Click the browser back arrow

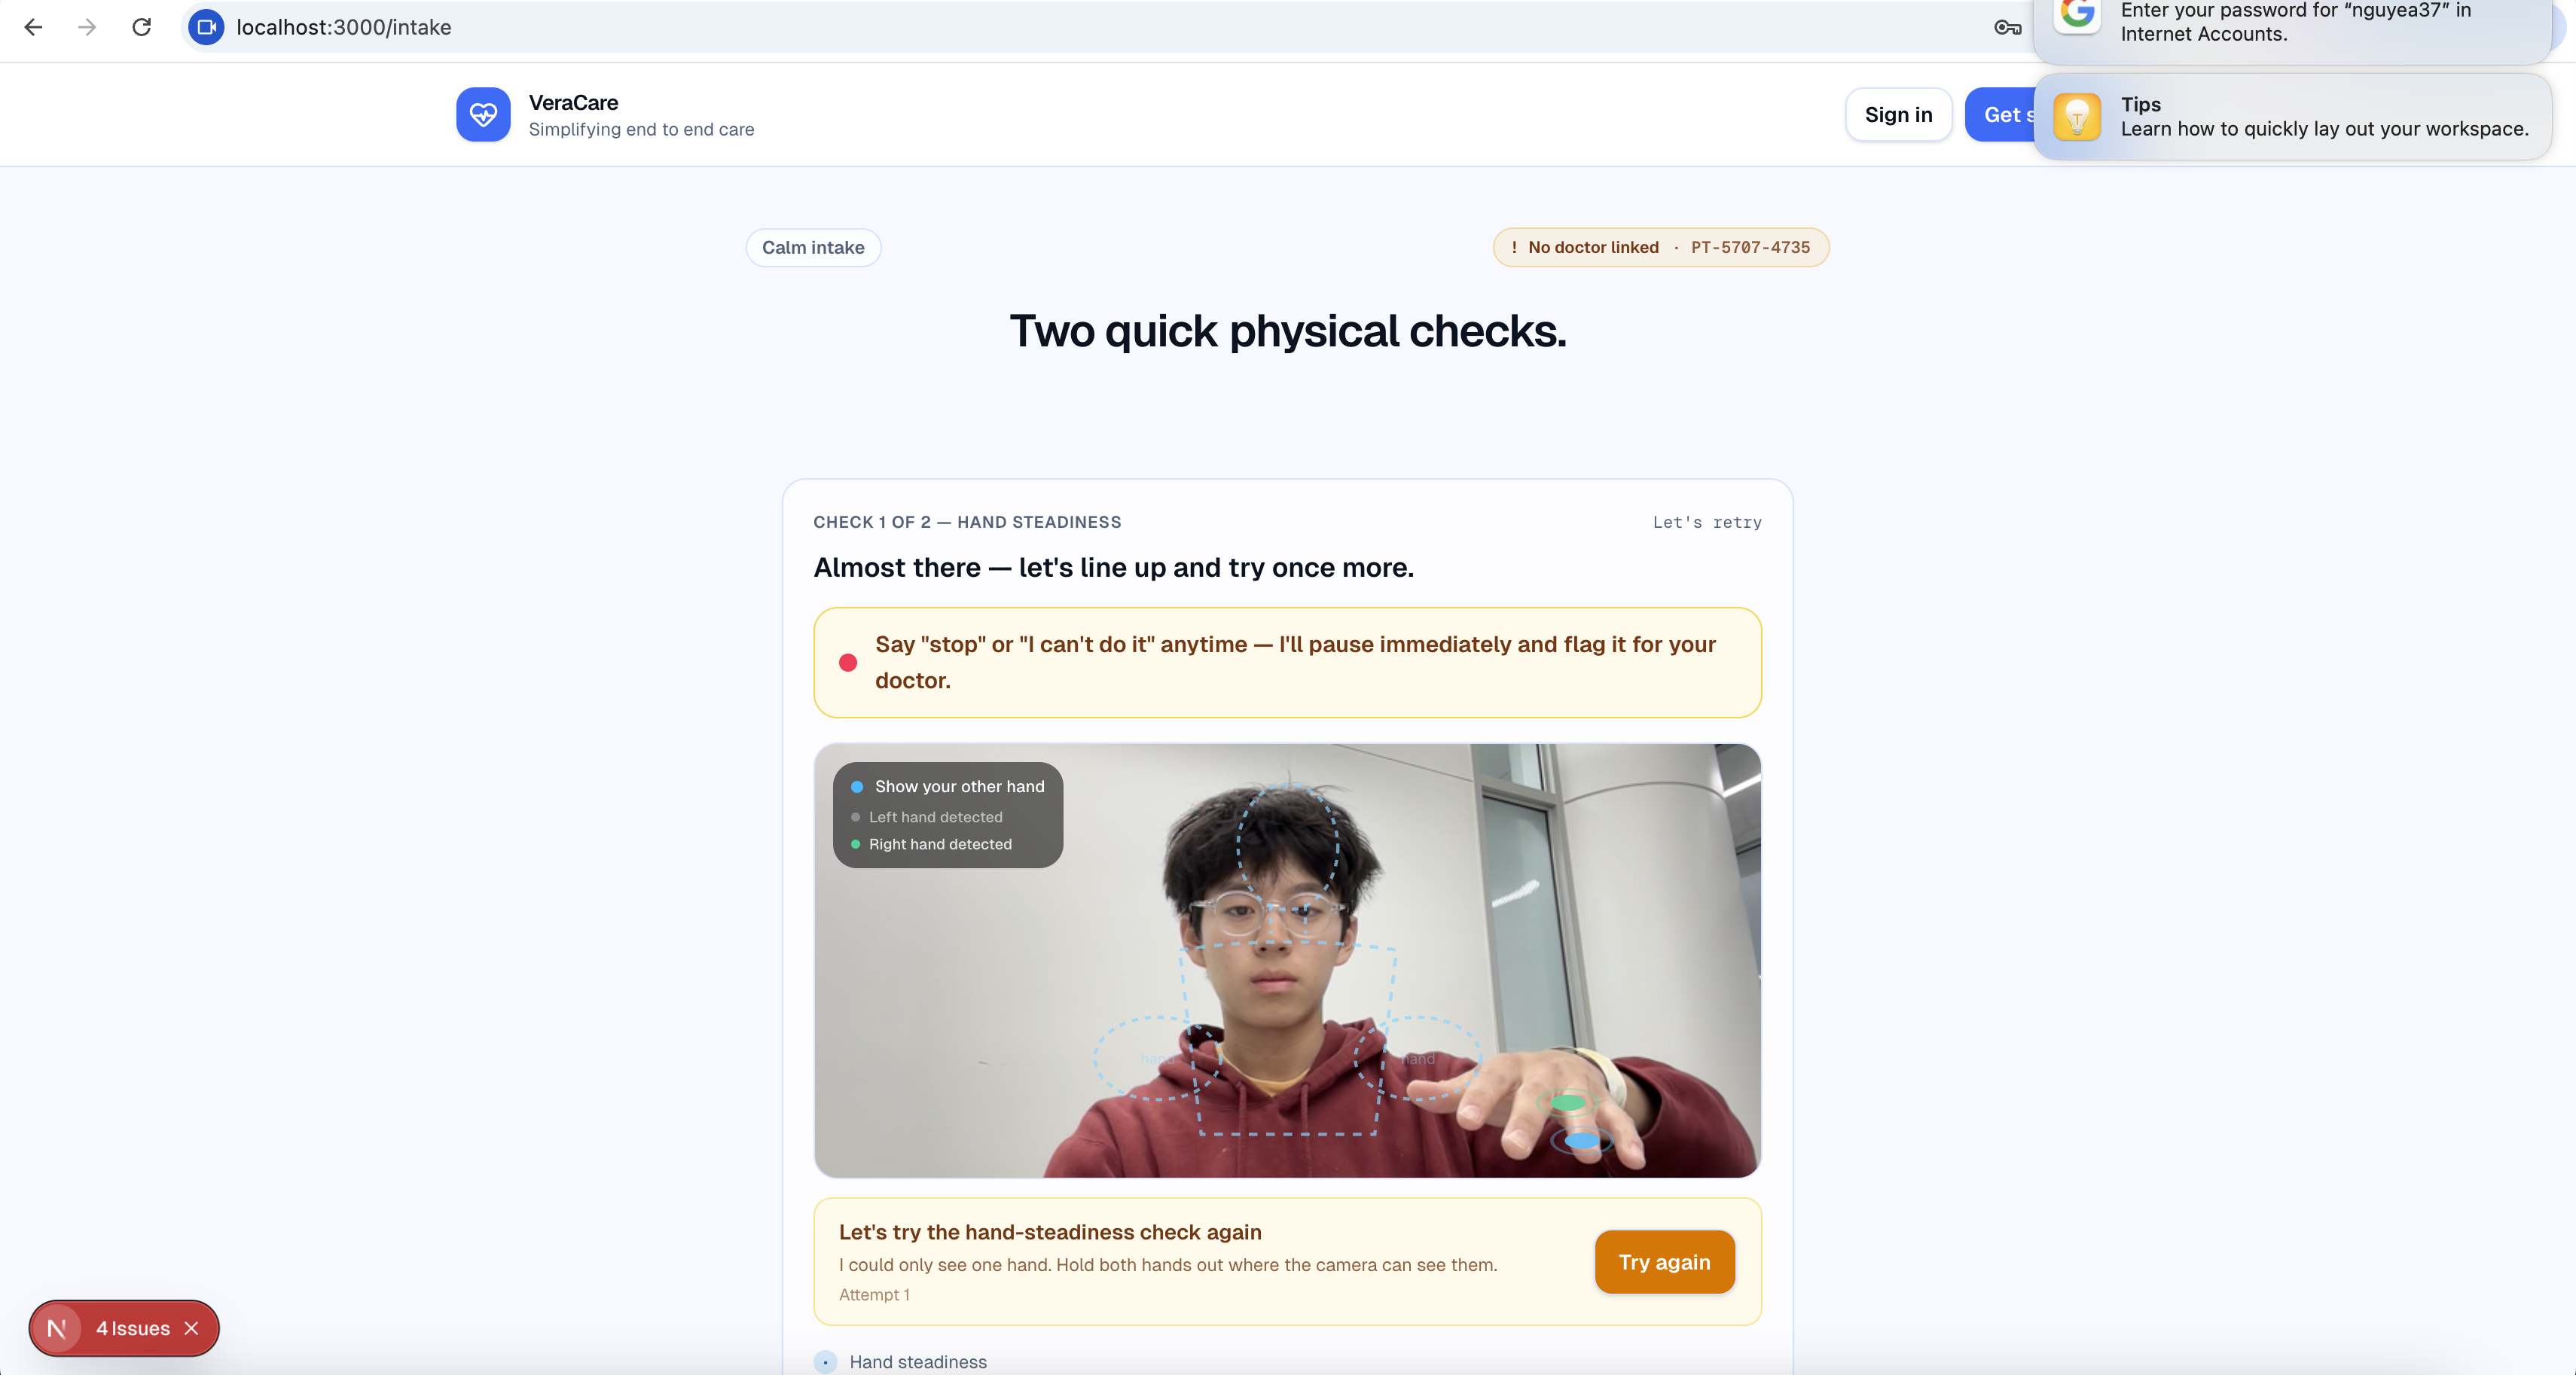pos(33,27)
